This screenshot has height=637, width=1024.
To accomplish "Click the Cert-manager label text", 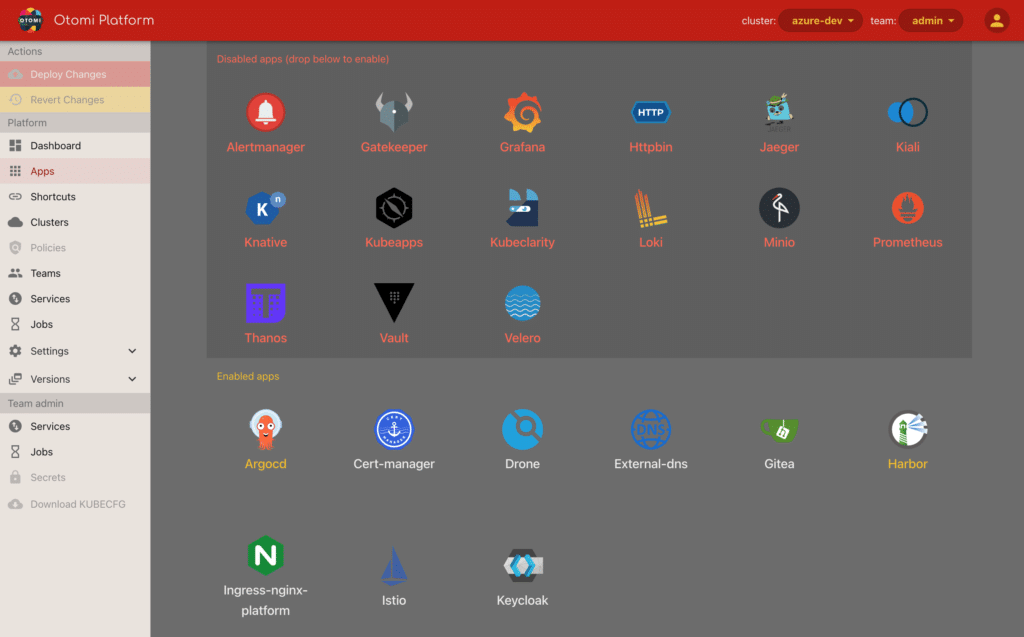I will coord(394,464).
